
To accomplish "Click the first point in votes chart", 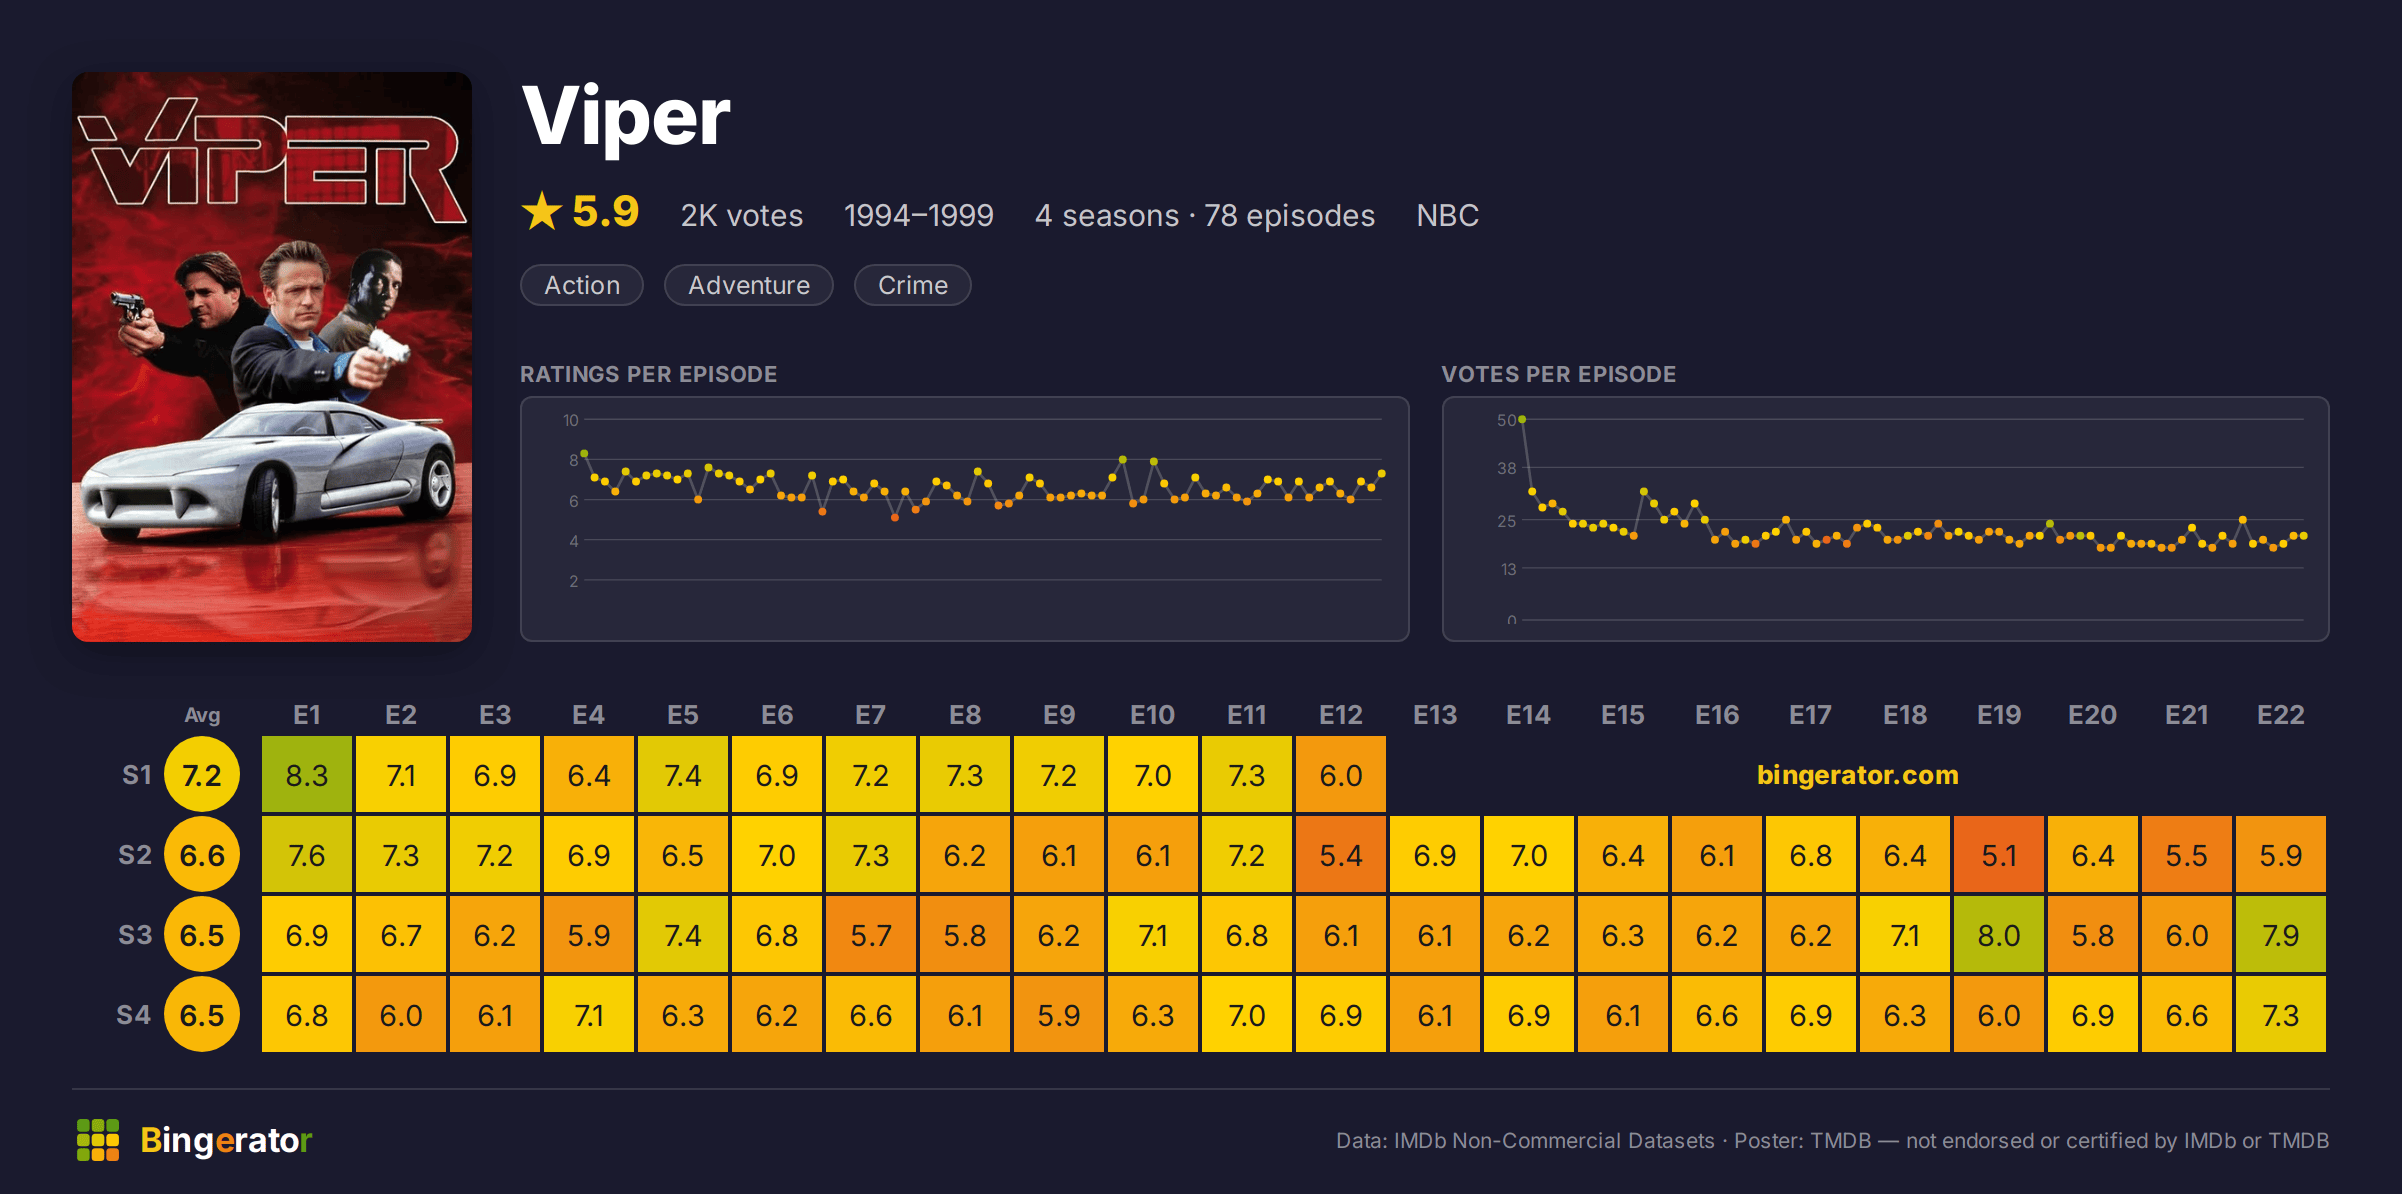I will point(1522,420).
